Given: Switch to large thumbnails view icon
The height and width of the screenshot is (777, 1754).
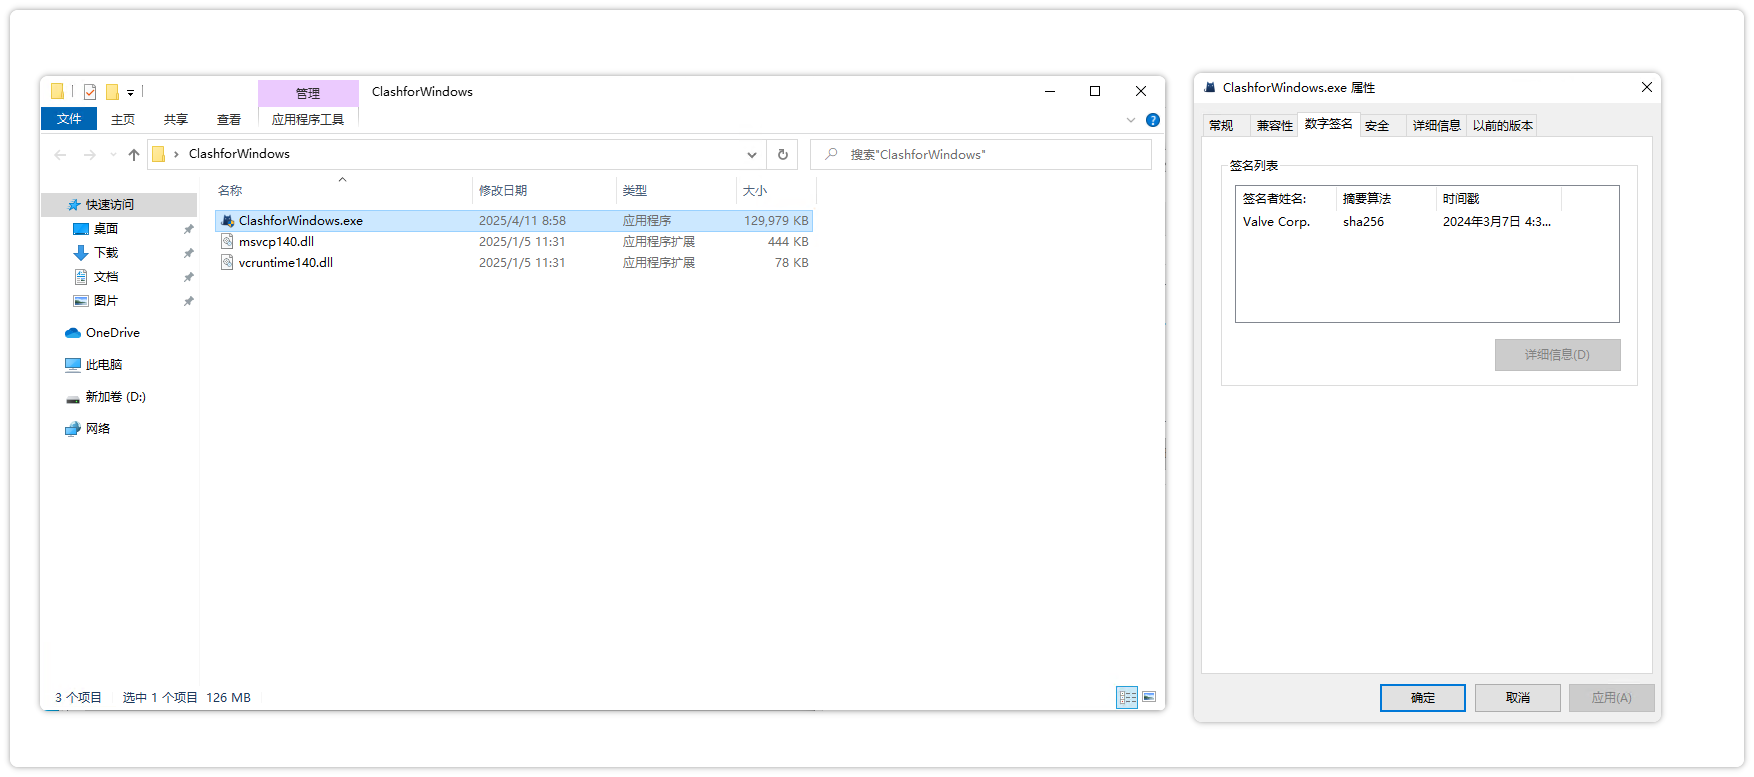Looking at the screenshot, I should 1149,697.
